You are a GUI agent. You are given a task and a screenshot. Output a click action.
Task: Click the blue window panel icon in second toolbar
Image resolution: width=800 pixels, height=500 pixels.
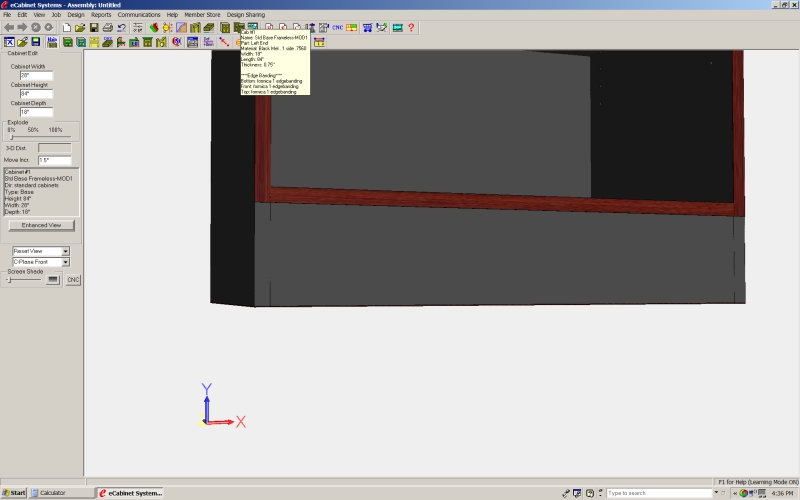coord(192,42)
